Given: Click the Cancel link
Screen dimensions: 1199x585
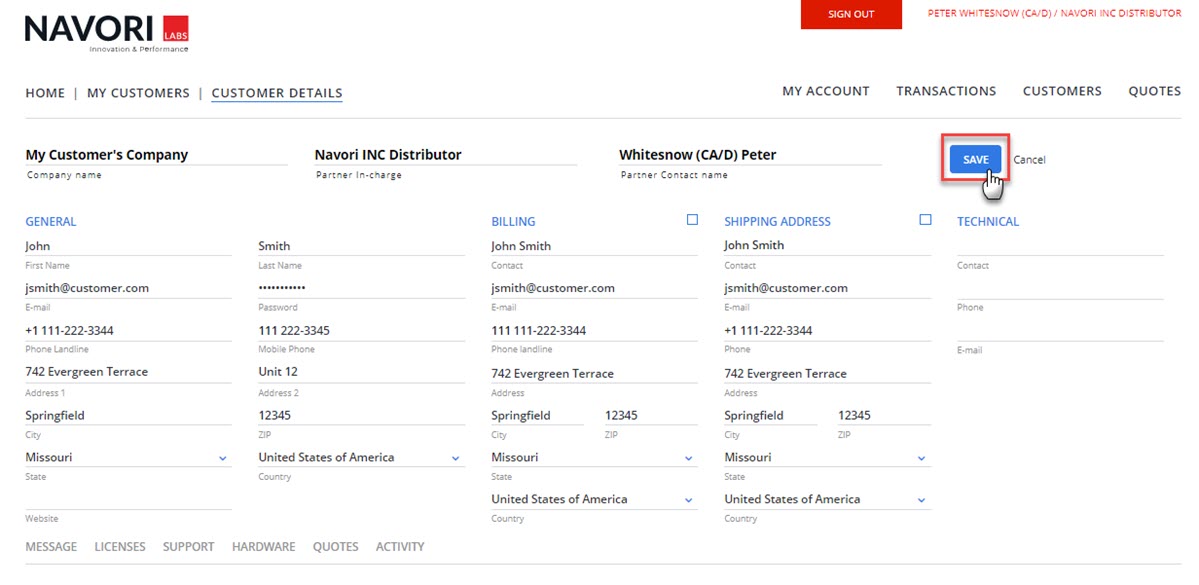Looking at the screenshot, I should [1029, 160].
